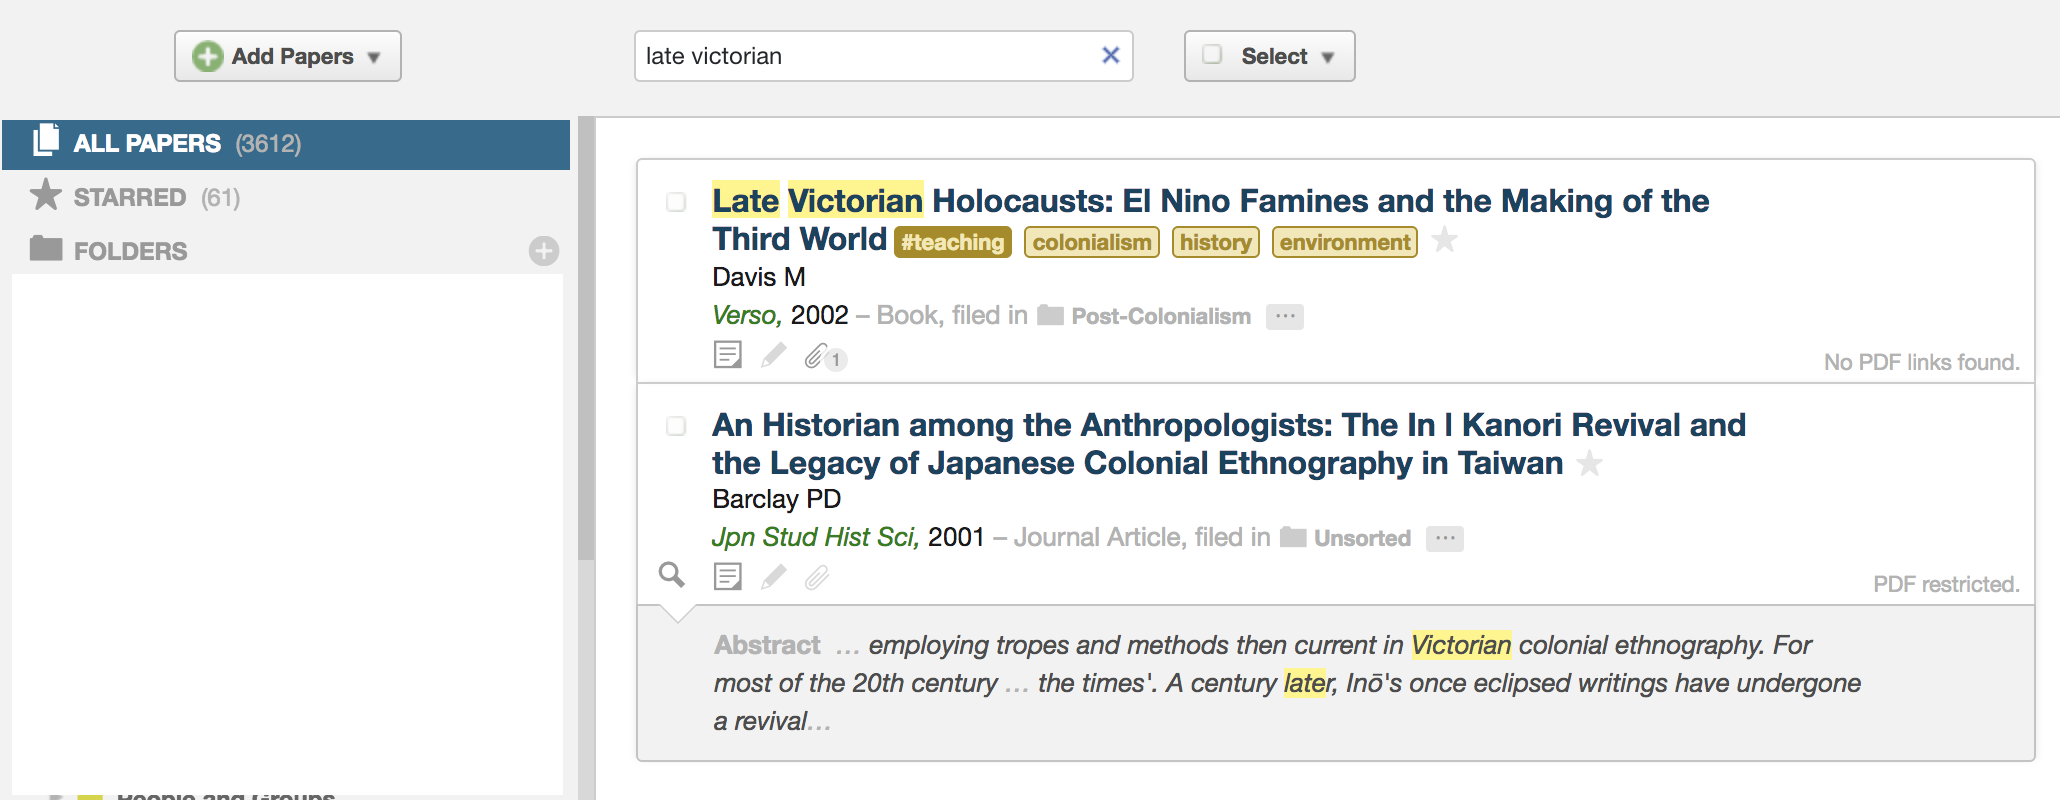Open more options beside Unsorted
The height and width of the screenshot is (800, 2060).
coord(1445,538)
